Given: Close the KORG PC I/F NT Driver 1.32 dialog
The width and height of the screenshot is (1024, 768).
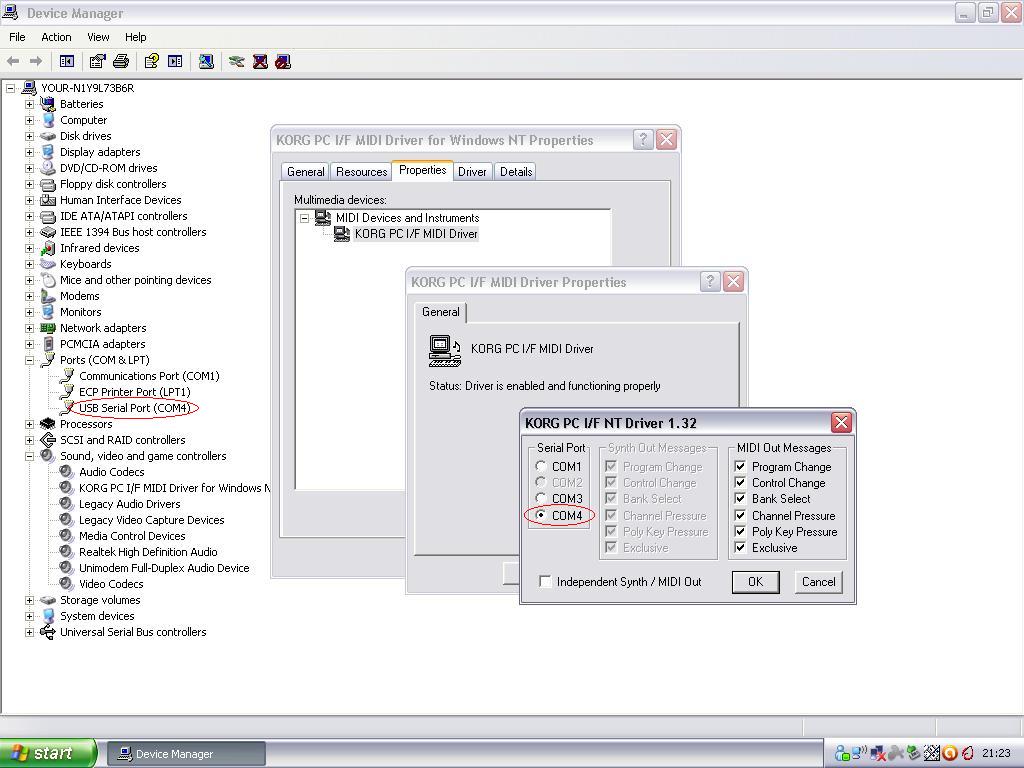Looking at the screenshot, I should (841, 423).
